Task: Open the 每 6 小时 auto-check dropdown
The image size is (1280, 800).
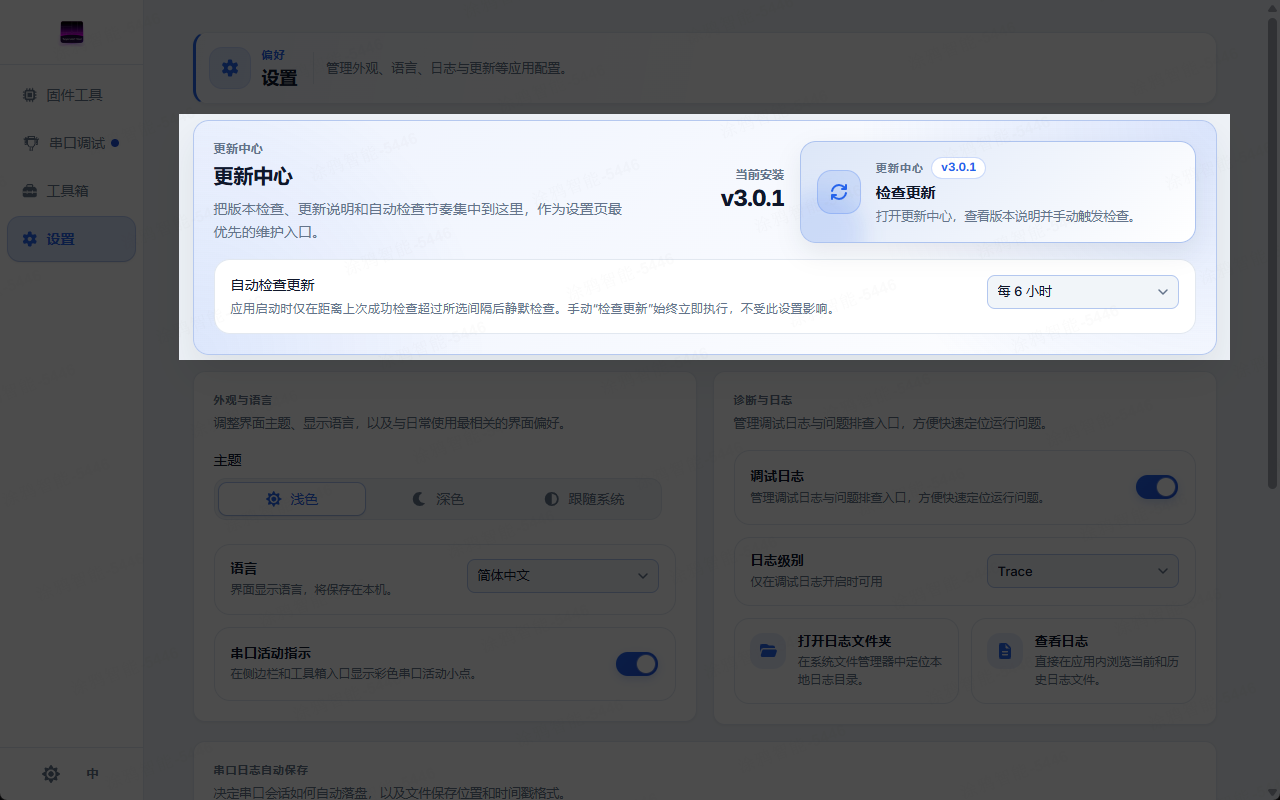Action: click(1082, 292)
